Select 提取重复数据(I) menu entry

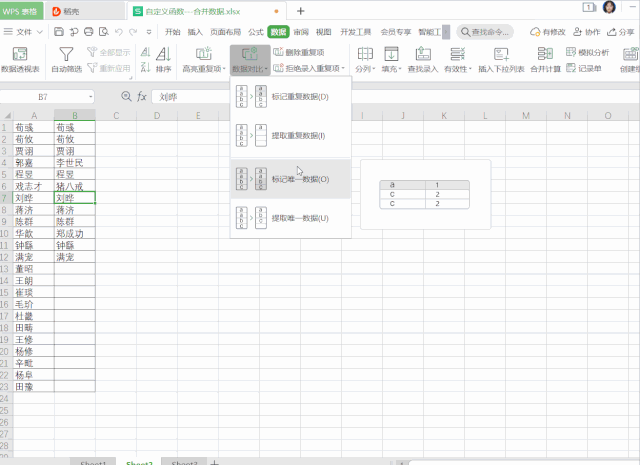click(291, 136)
